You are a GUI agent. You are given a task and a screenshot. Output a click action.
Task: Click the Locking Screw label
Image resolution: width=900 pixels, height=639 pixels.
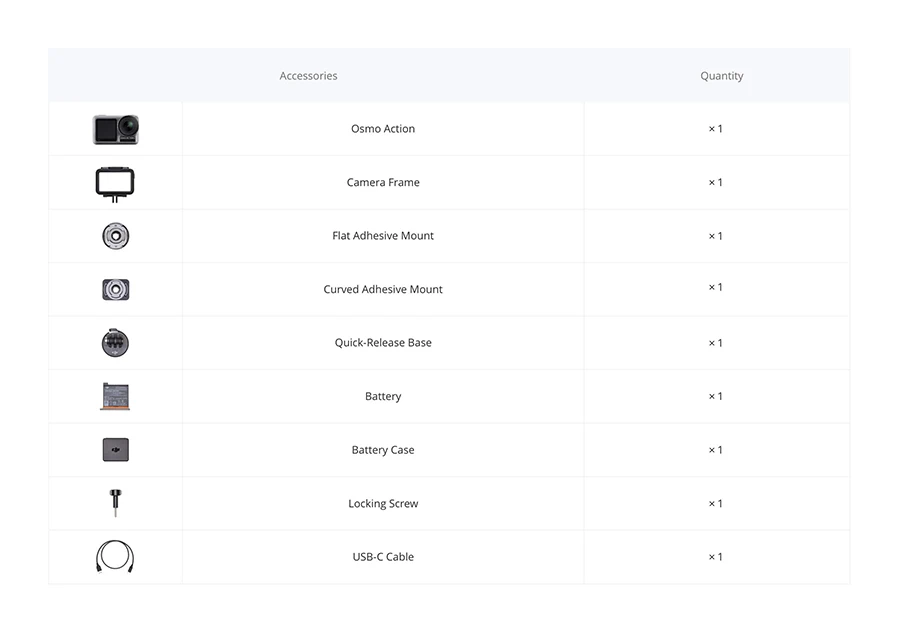point(383,504)
